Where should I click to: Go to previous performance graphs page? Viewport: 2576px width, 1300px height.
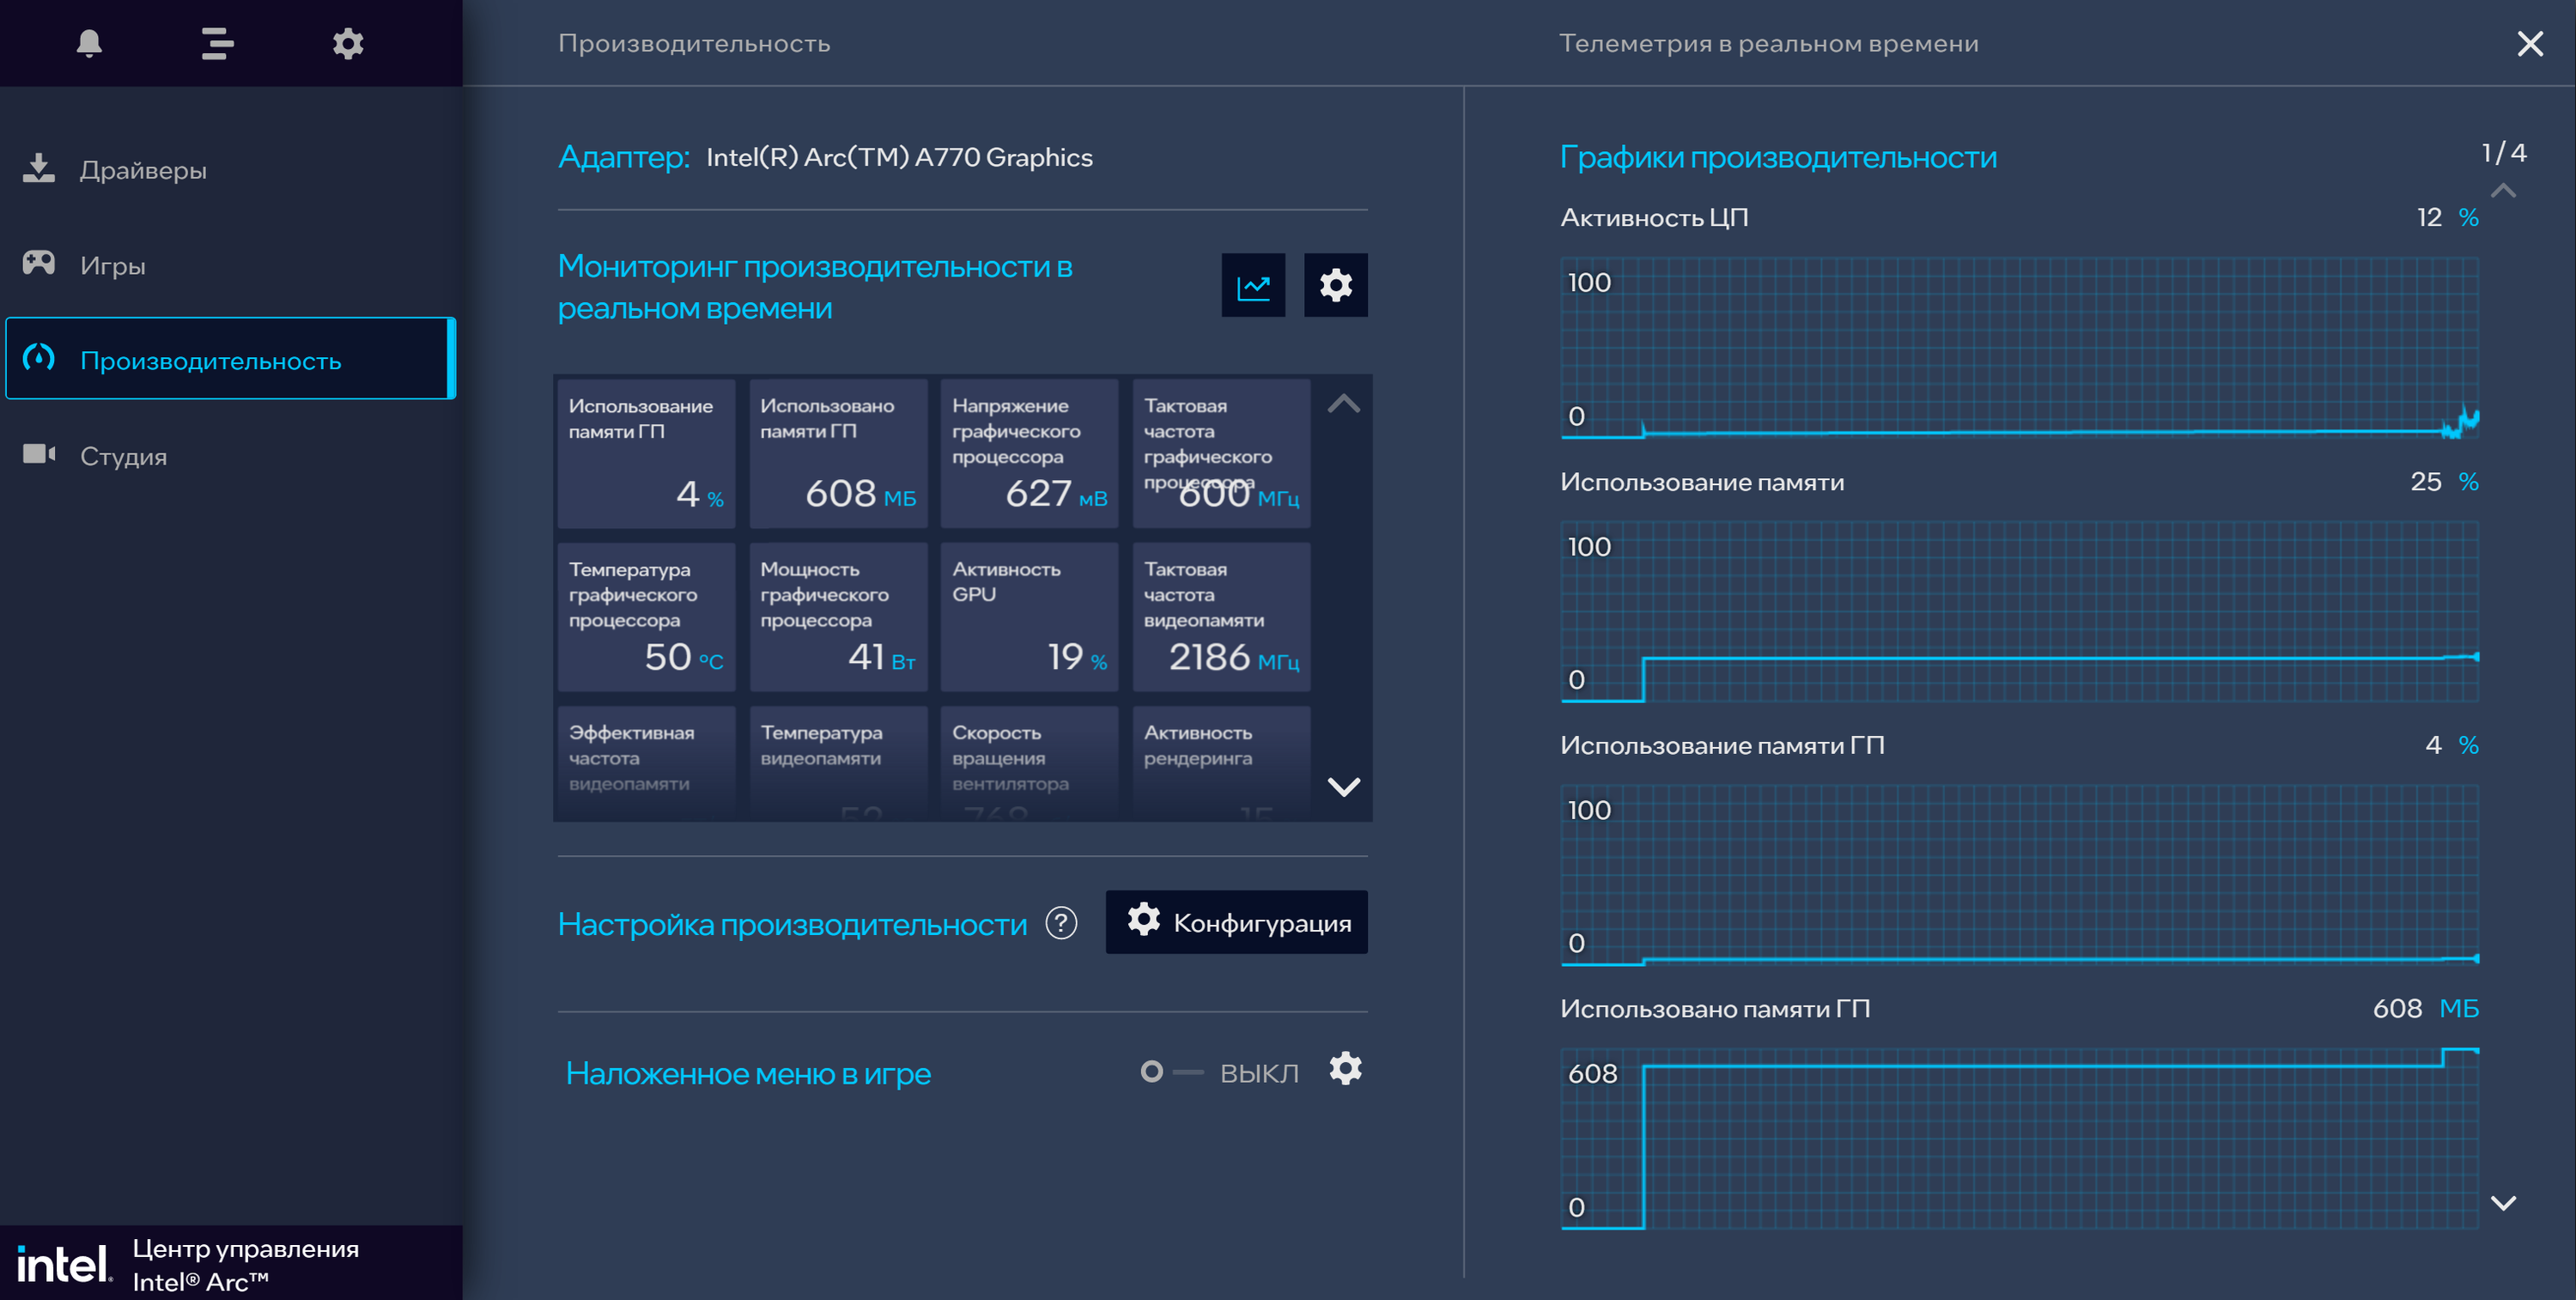coord(2502,190)
